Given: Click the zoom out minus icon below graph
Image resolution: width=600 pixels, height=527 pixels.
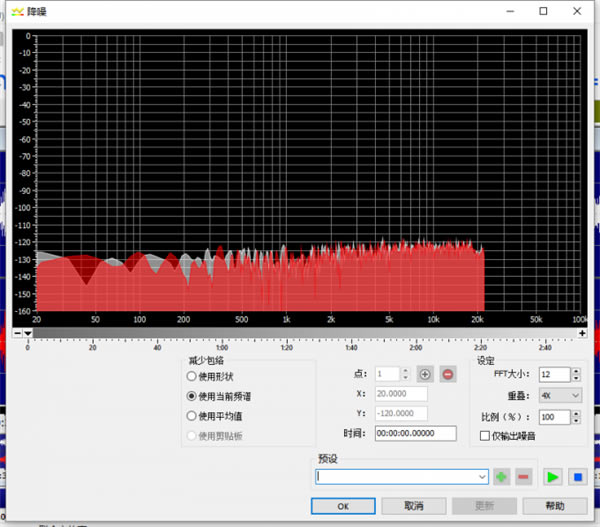Looking at the screenshot, I should (16, 332).
